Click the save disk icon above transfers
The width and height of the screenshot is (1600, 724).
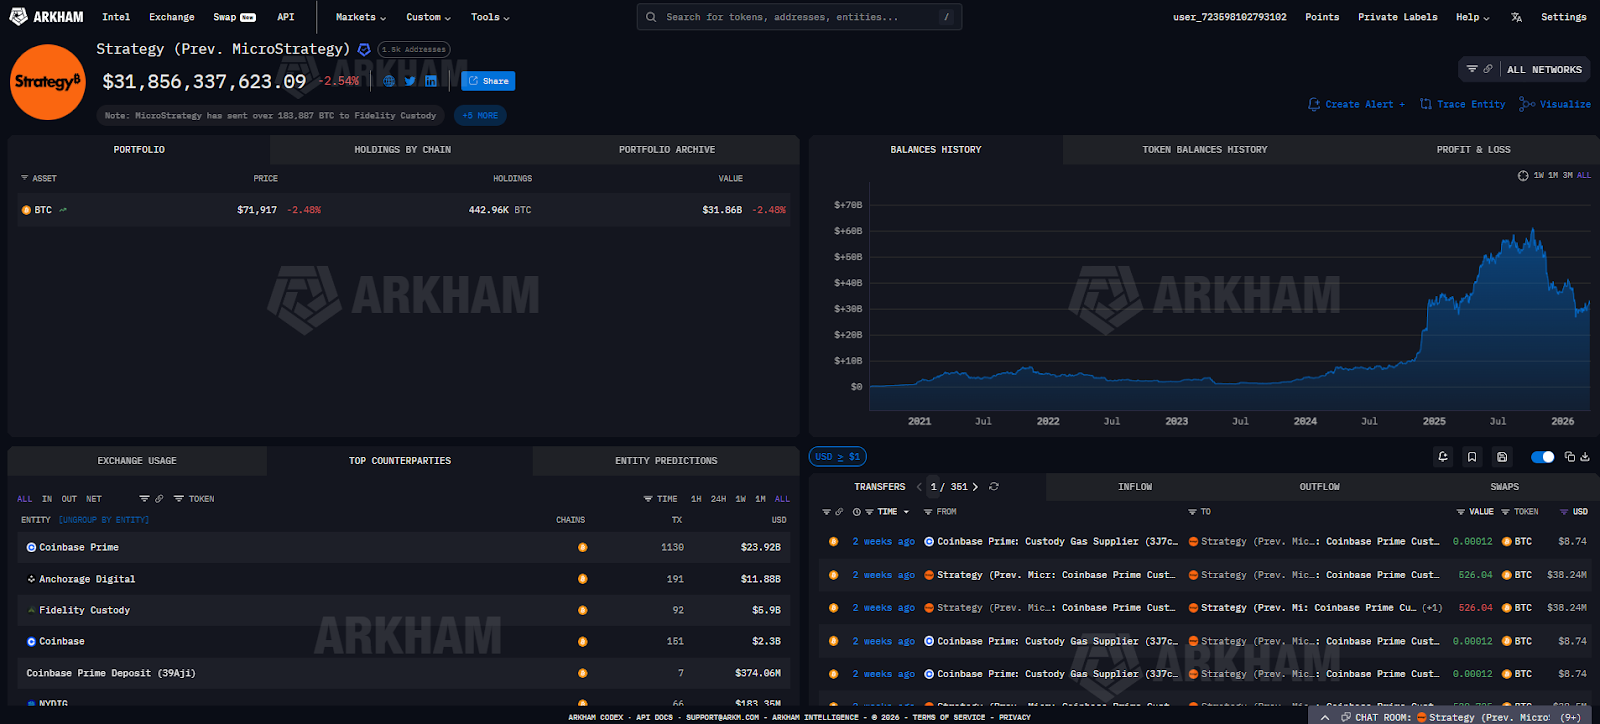pyautogui.click(x=1502, y=457)
